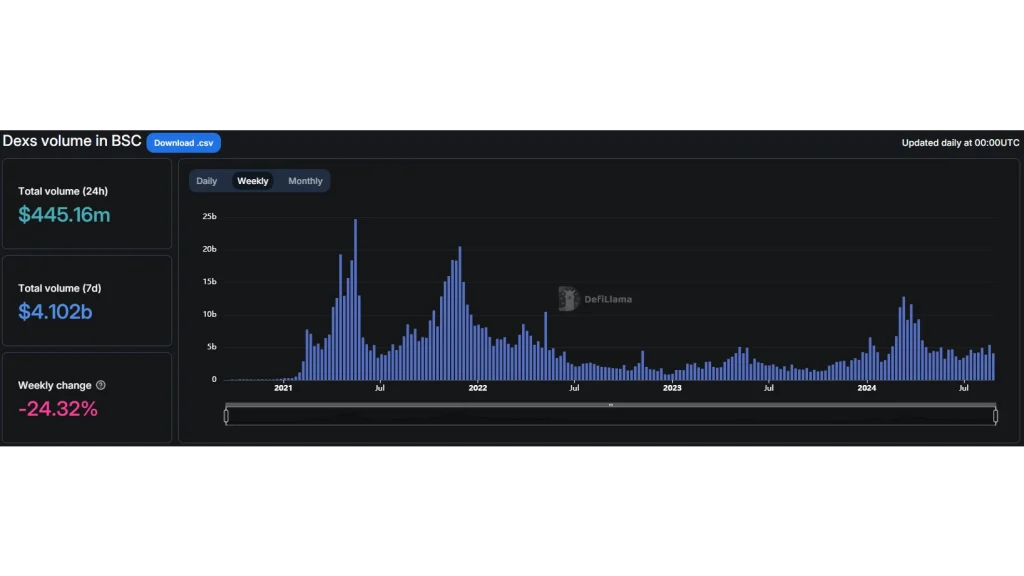
Task: Click 'Updated daily at 00:00UTC' text
Action: tap(960, 142)
